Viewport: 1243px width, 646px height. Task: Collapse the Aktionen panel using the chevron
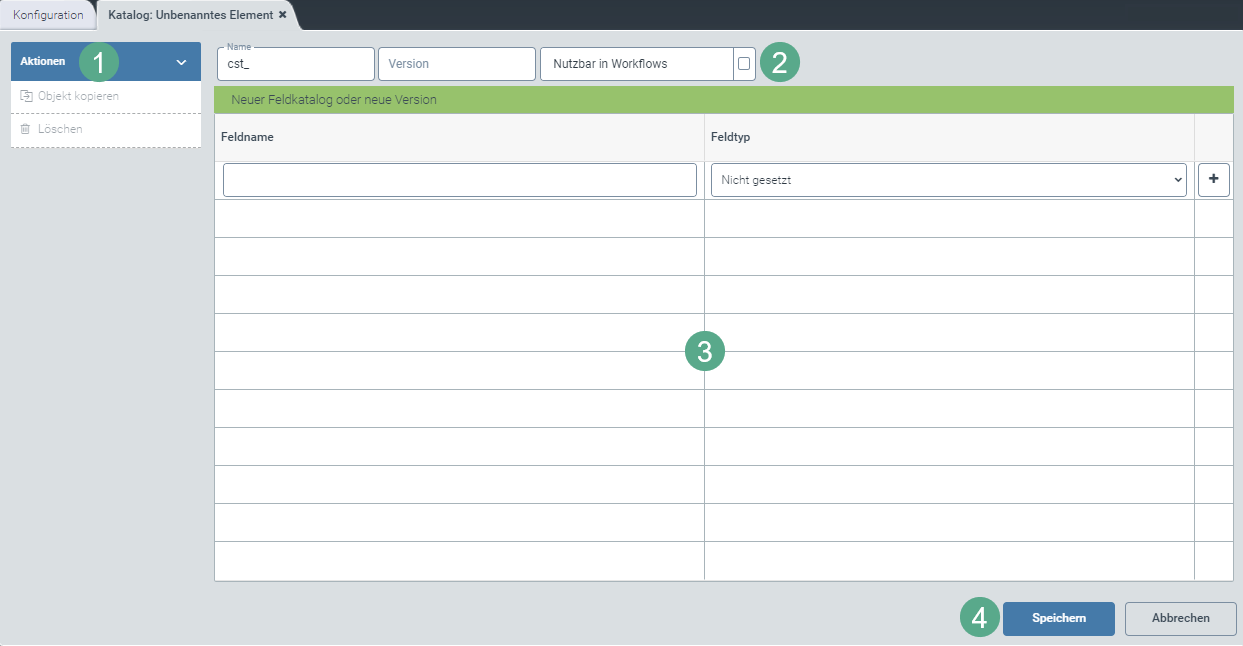tap(181, 62)
